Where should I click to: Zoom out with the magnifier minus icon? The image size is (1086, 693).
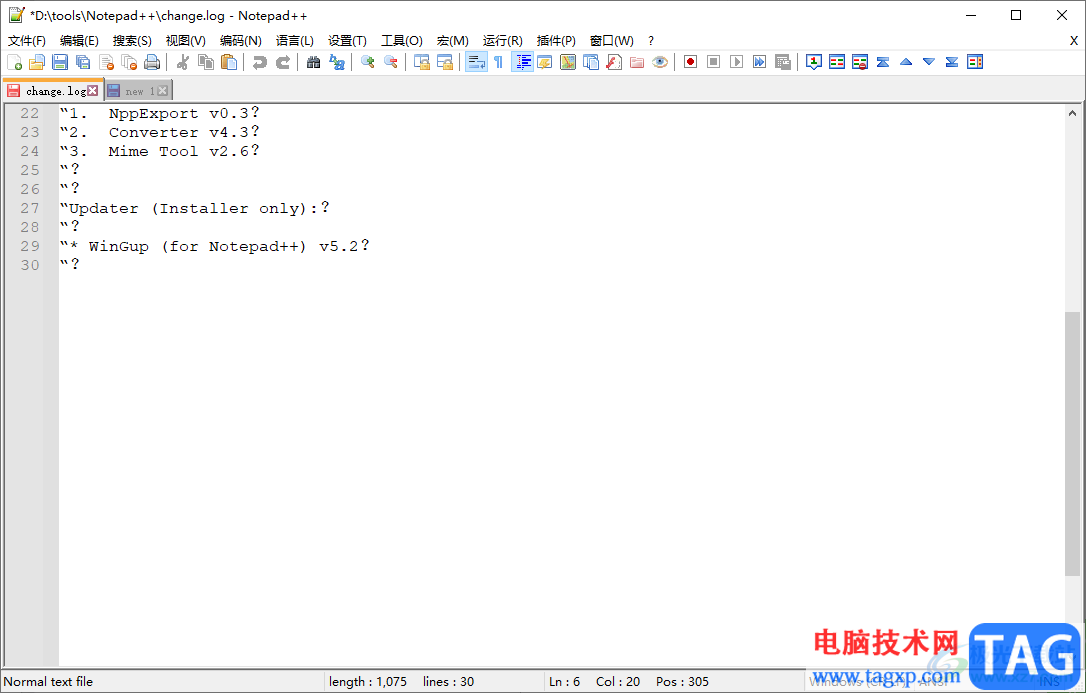(391, 62)
